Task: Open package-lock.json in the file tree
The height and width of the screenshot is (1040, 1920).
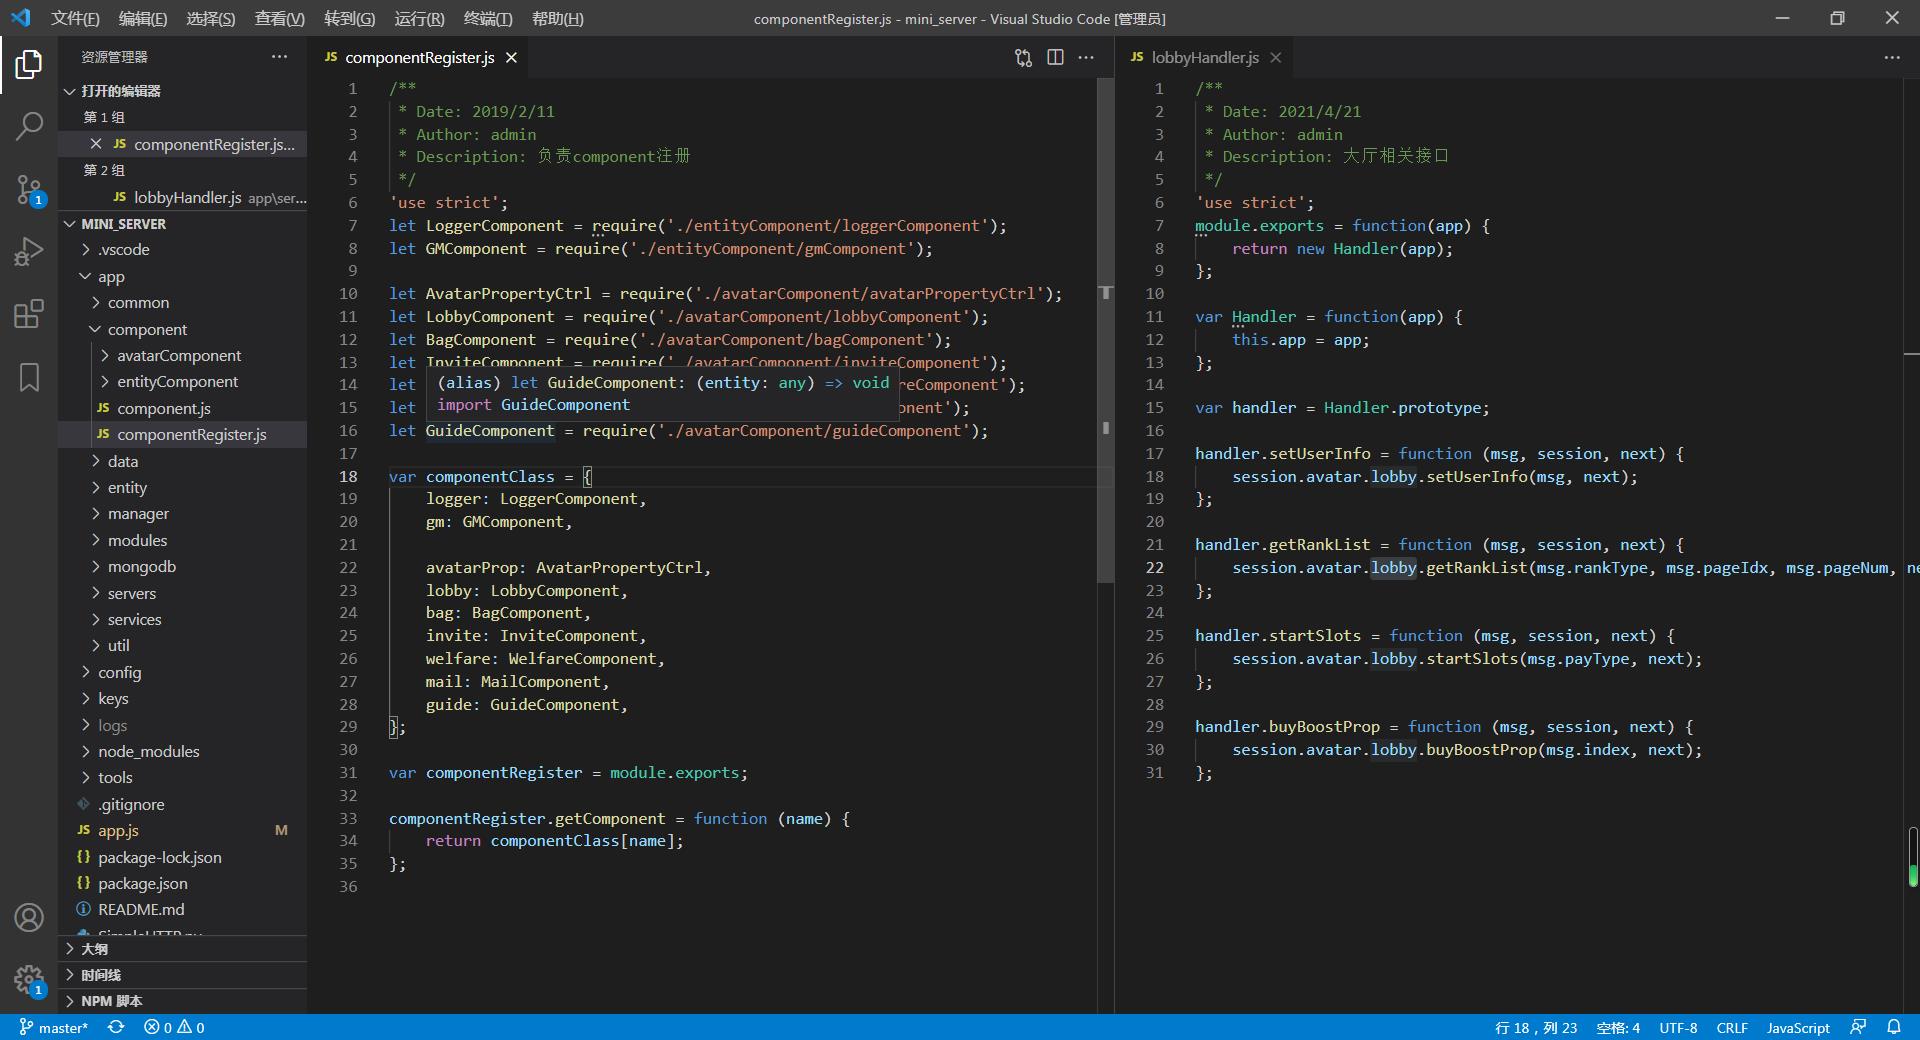Action: click(x=182, y=858)
